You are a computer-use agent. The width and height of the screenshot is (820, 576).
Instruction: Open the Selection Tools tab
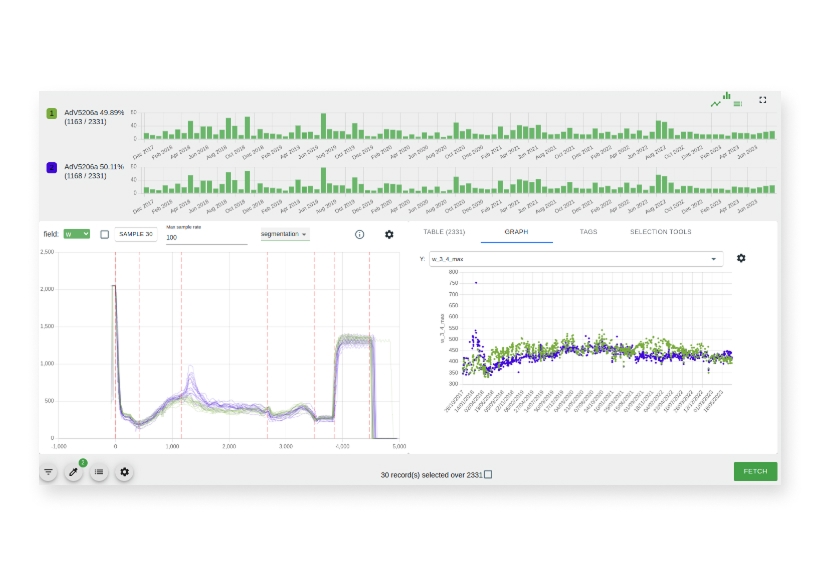(x=660, y=231)
